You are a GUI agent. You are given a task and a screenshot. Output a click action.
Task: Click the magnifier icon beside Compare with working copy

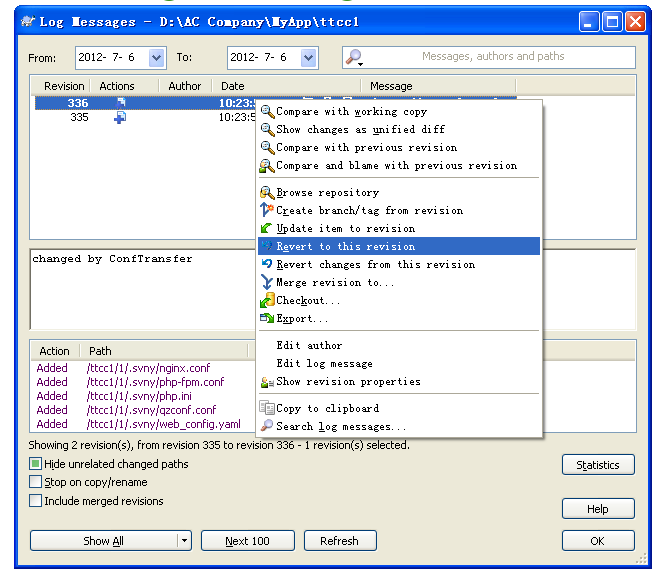(x=267, y=112)
